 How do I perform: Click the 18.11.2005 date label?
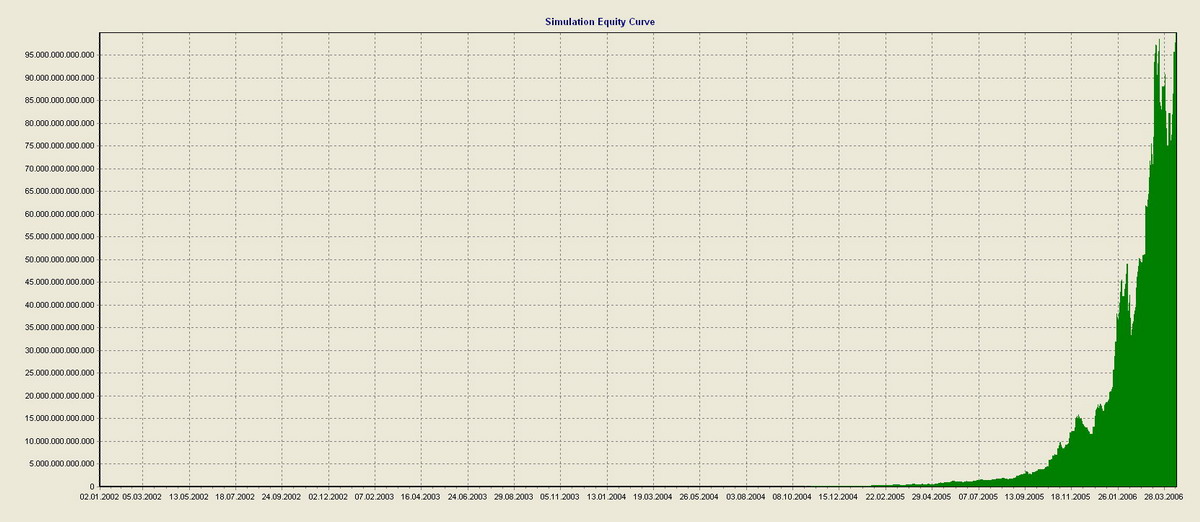point(1071,495)
